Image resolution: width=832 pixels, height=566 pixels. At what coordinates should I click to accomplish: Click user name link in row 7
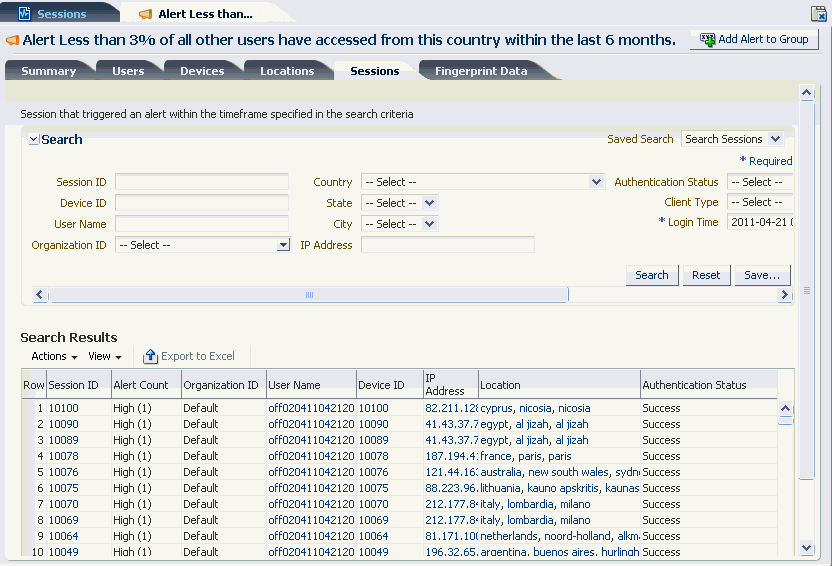tap(311, 503)
